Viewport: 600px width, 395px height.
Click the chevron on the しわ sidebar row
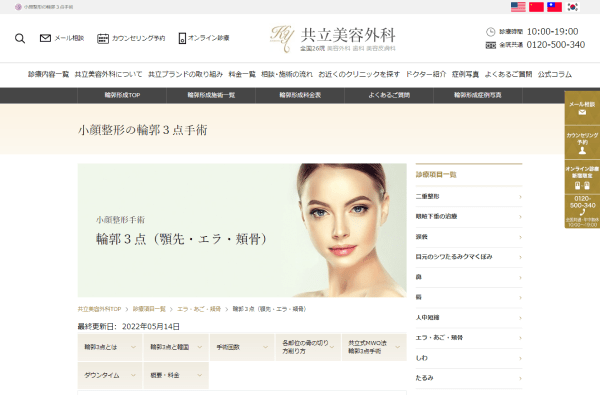pyautogui.click(x=520, y=358)
